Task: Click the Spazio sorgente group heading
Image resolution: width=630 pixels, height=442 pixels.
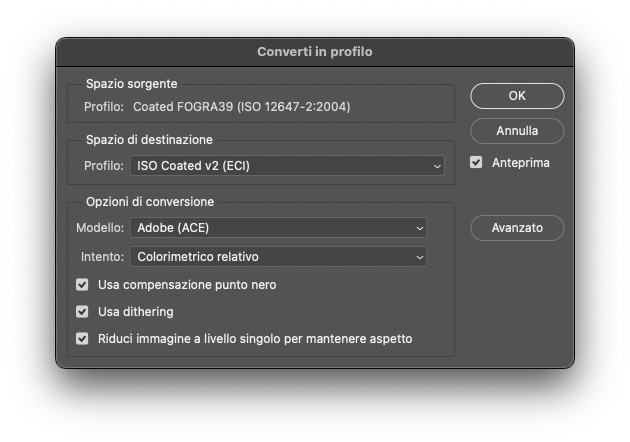Action: click(x=131, y=84)
